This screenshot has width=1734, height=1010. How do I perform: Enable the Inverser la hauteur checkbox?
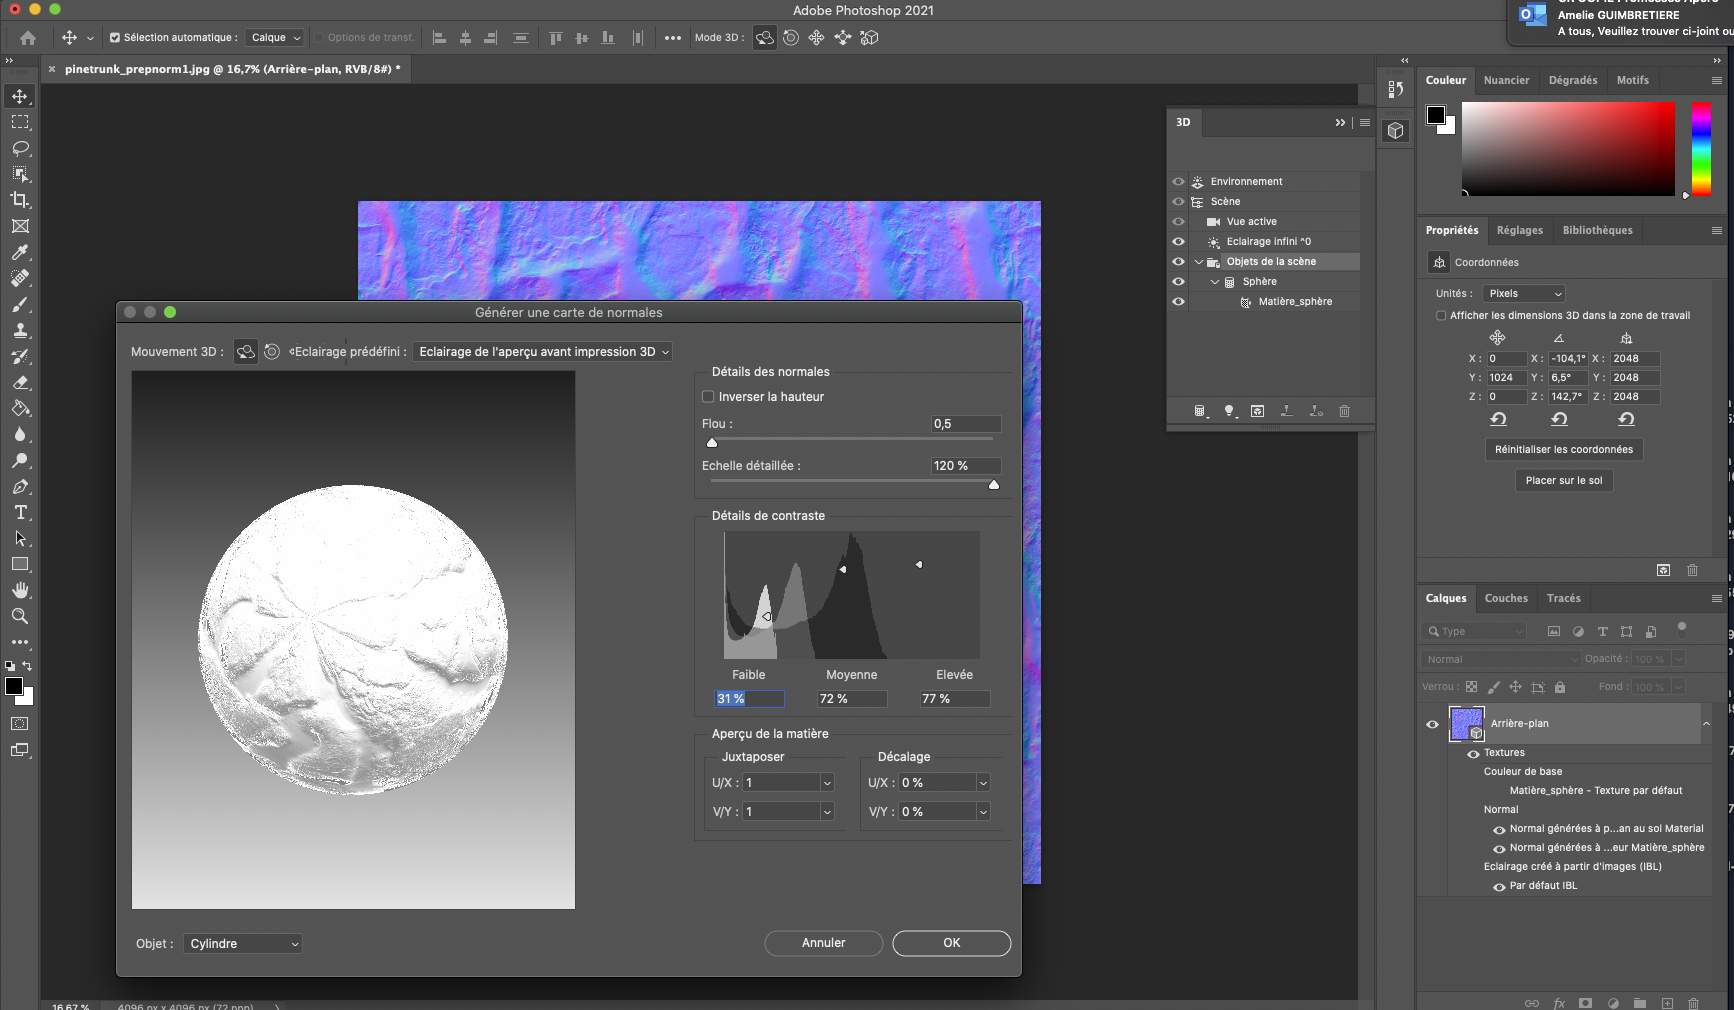tap(708, 396)
